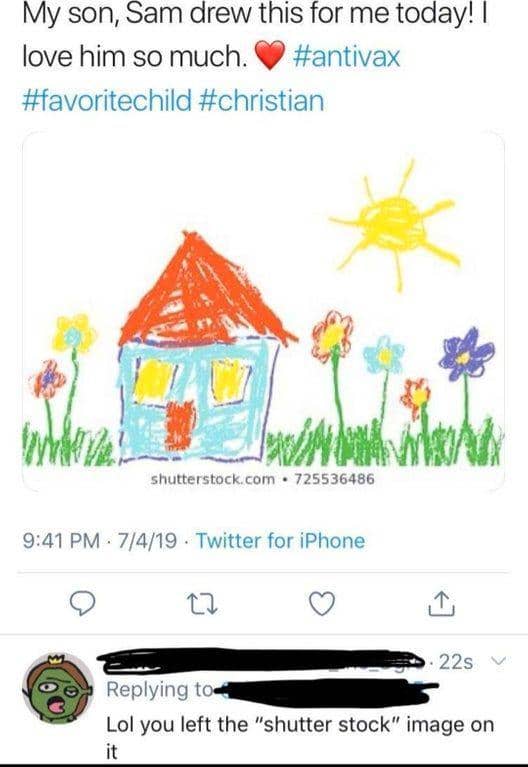This screenshot has width=528, height=767.
Task: Click the tweet text about son Sam
Action: (255, 34)
